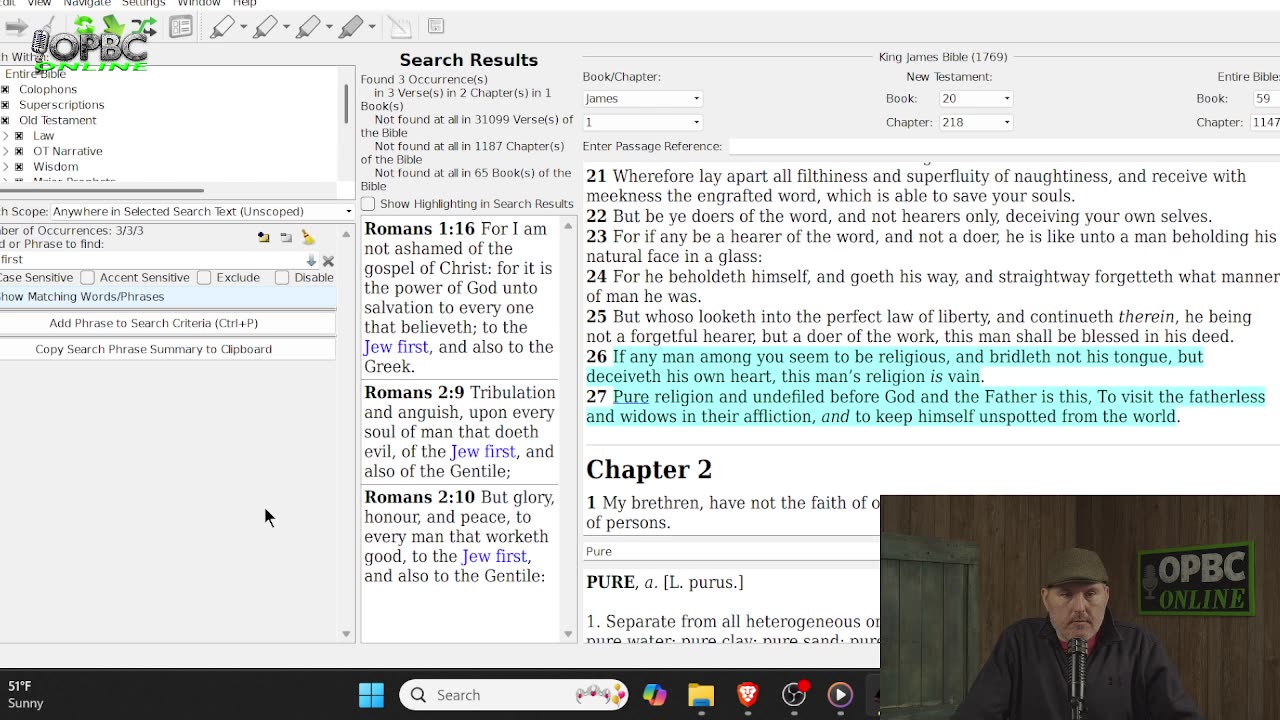Select the third highlighter tool
This screenshot has height=720, width=1280.
coord(308,27)
